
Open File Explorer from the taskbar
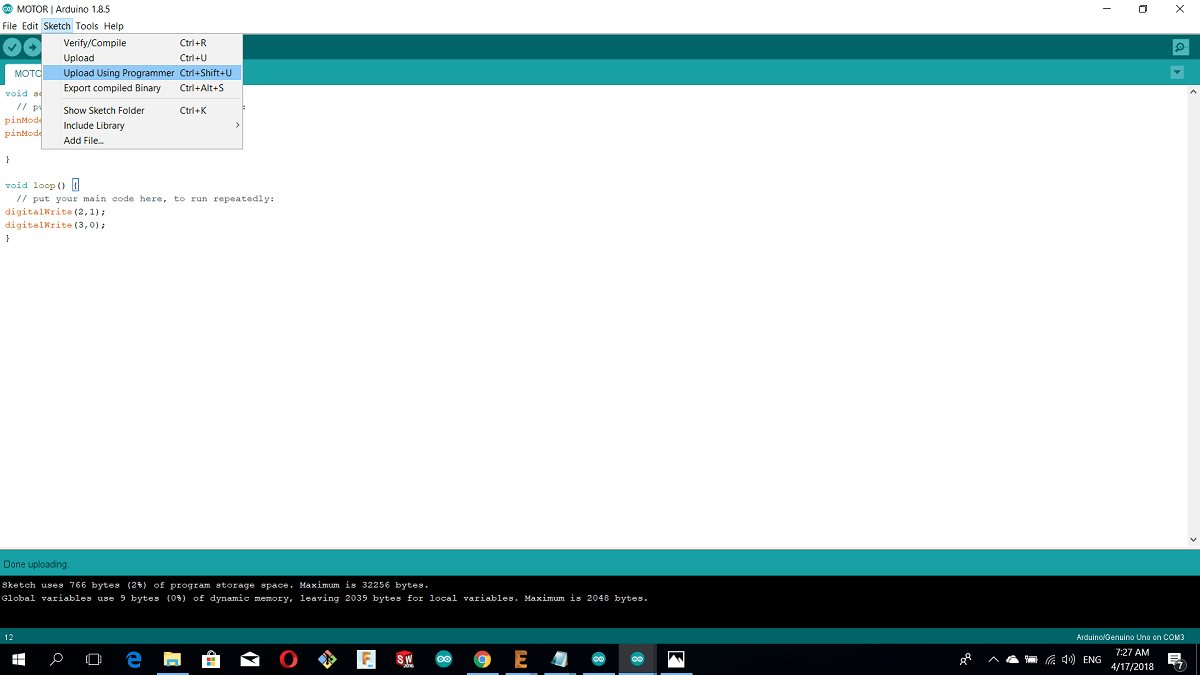coord(172,660)
